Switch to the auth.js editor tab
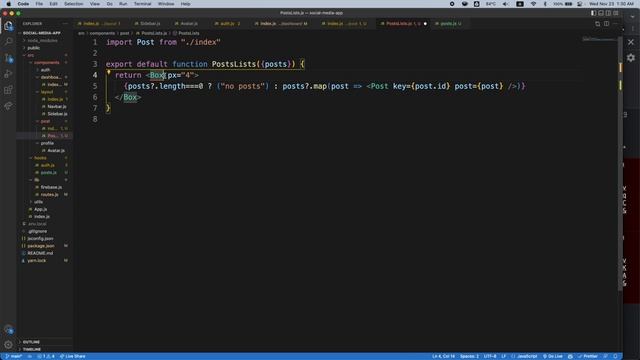Screen dimensions: 640x360 click(227, 24)
